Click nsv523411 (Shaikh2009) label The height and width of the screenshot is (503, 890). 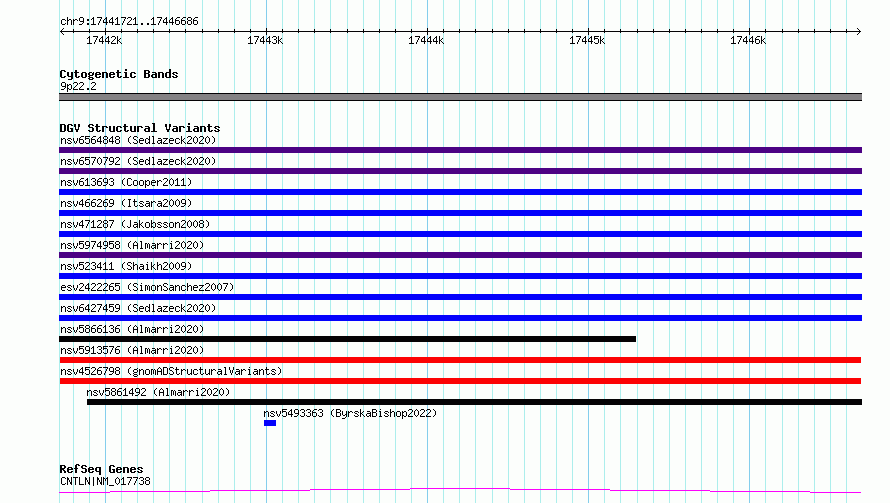tap(126, 266)
